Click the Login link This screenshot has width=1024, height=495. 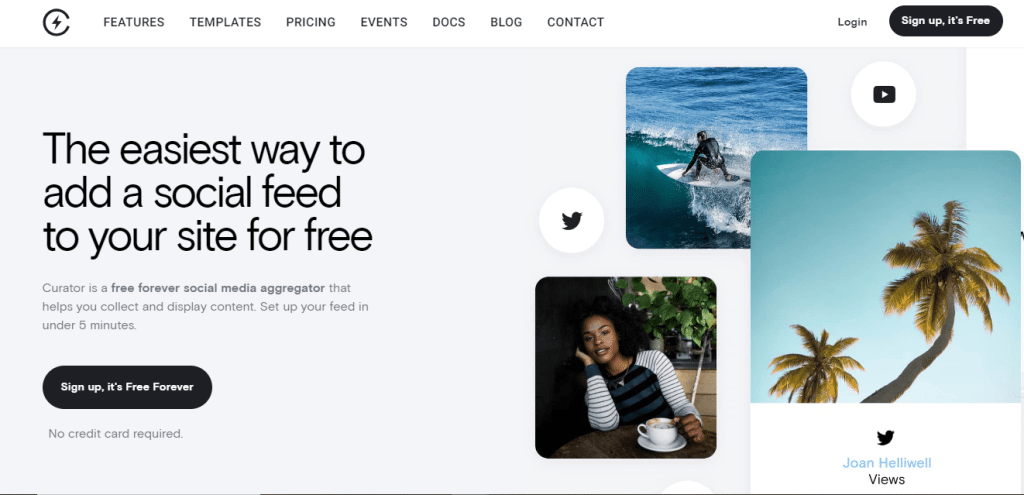[852, 22]
